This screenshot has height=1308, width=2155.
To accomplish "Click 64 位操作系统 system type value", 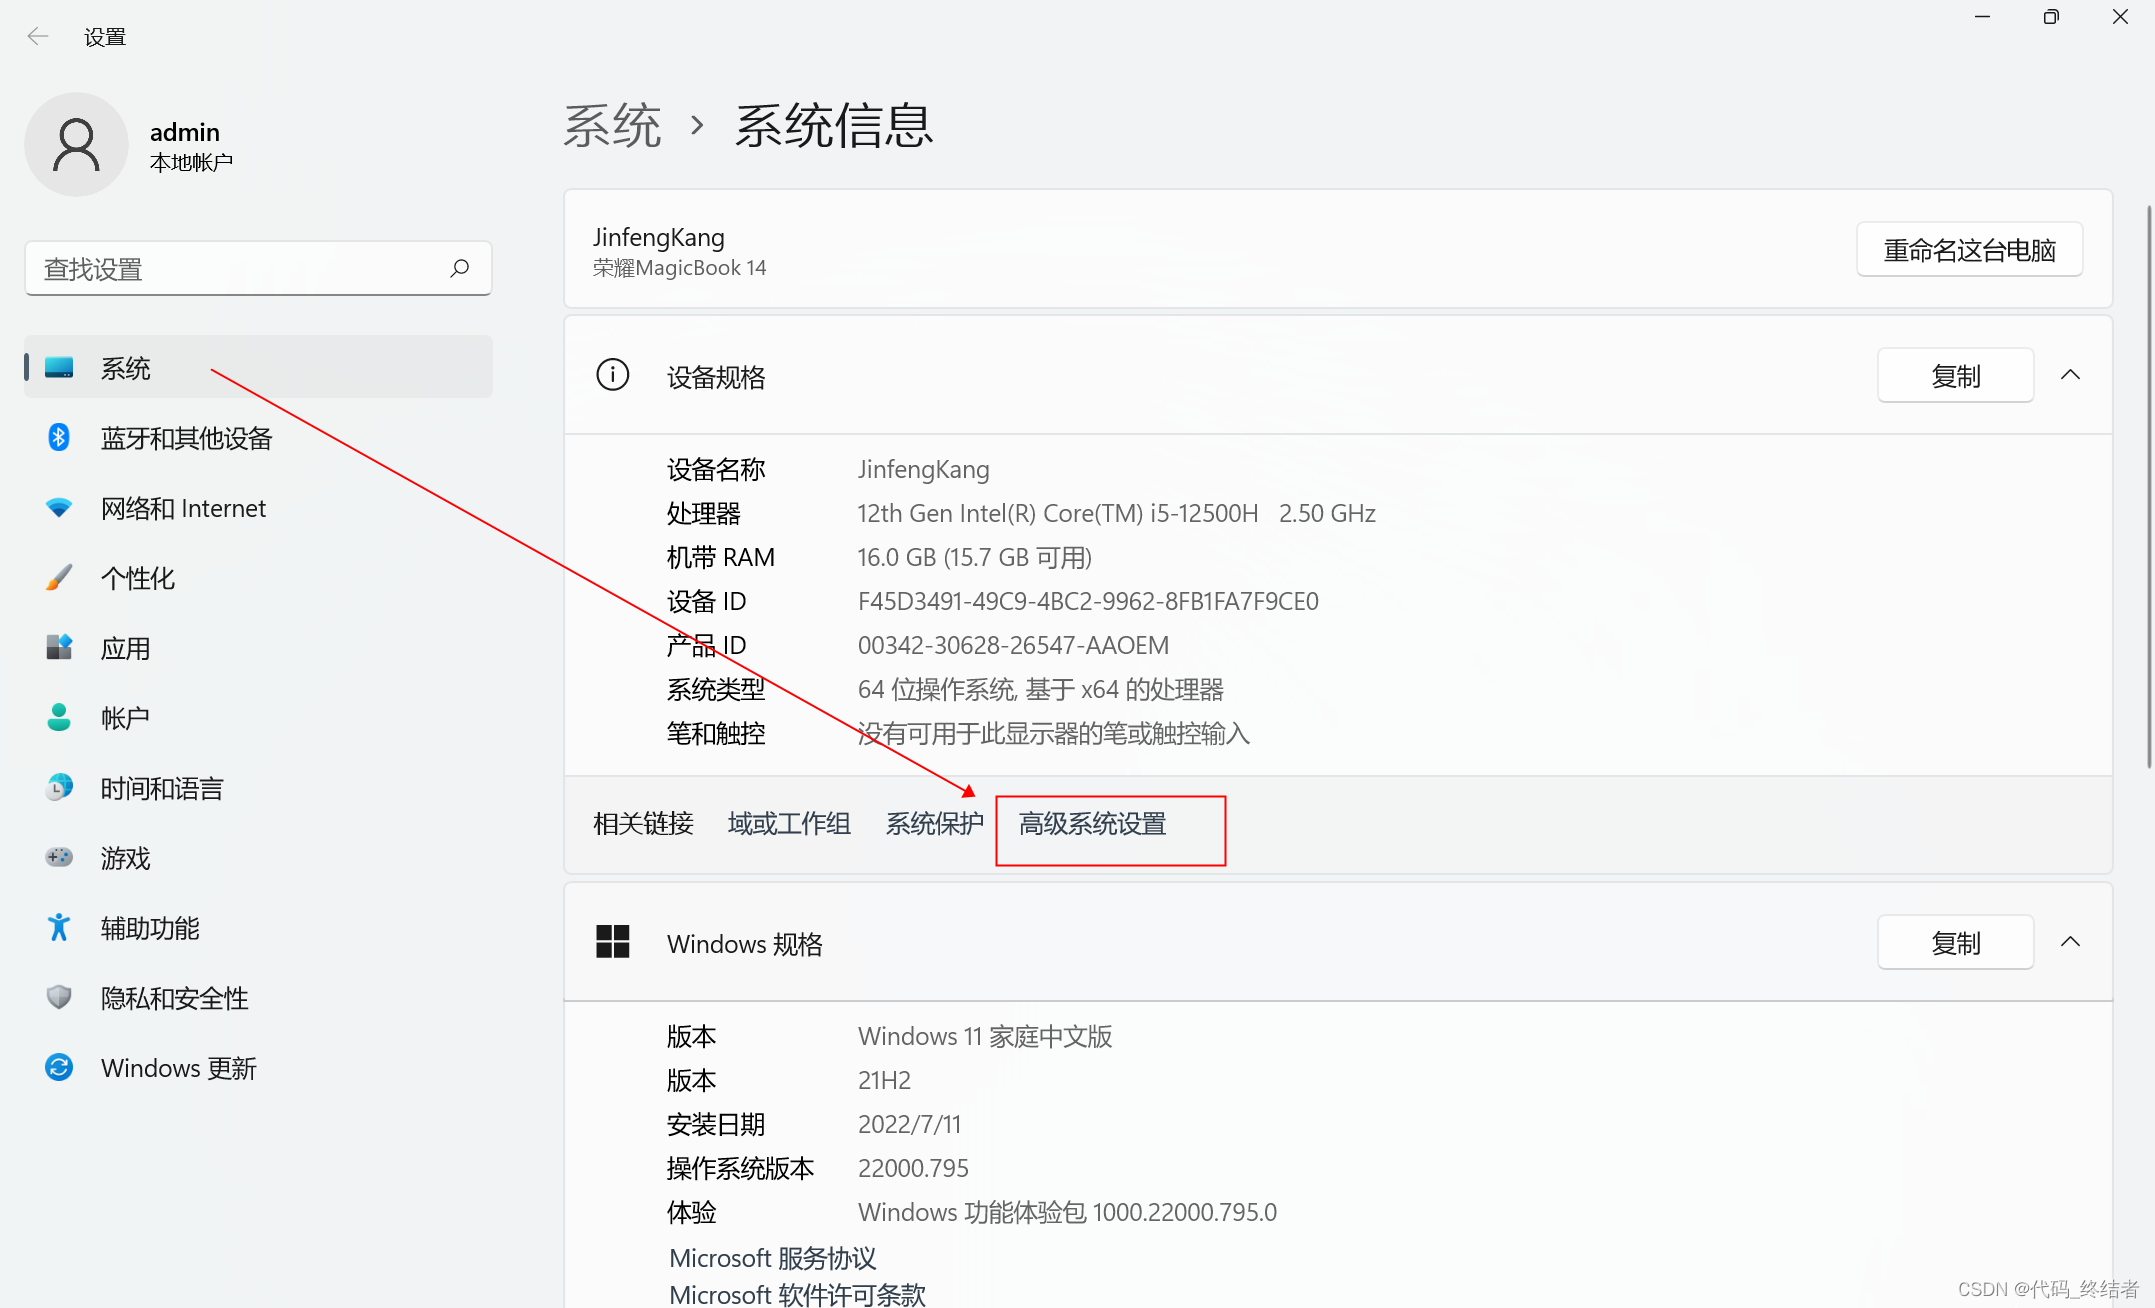I will tap(1040, 689).
